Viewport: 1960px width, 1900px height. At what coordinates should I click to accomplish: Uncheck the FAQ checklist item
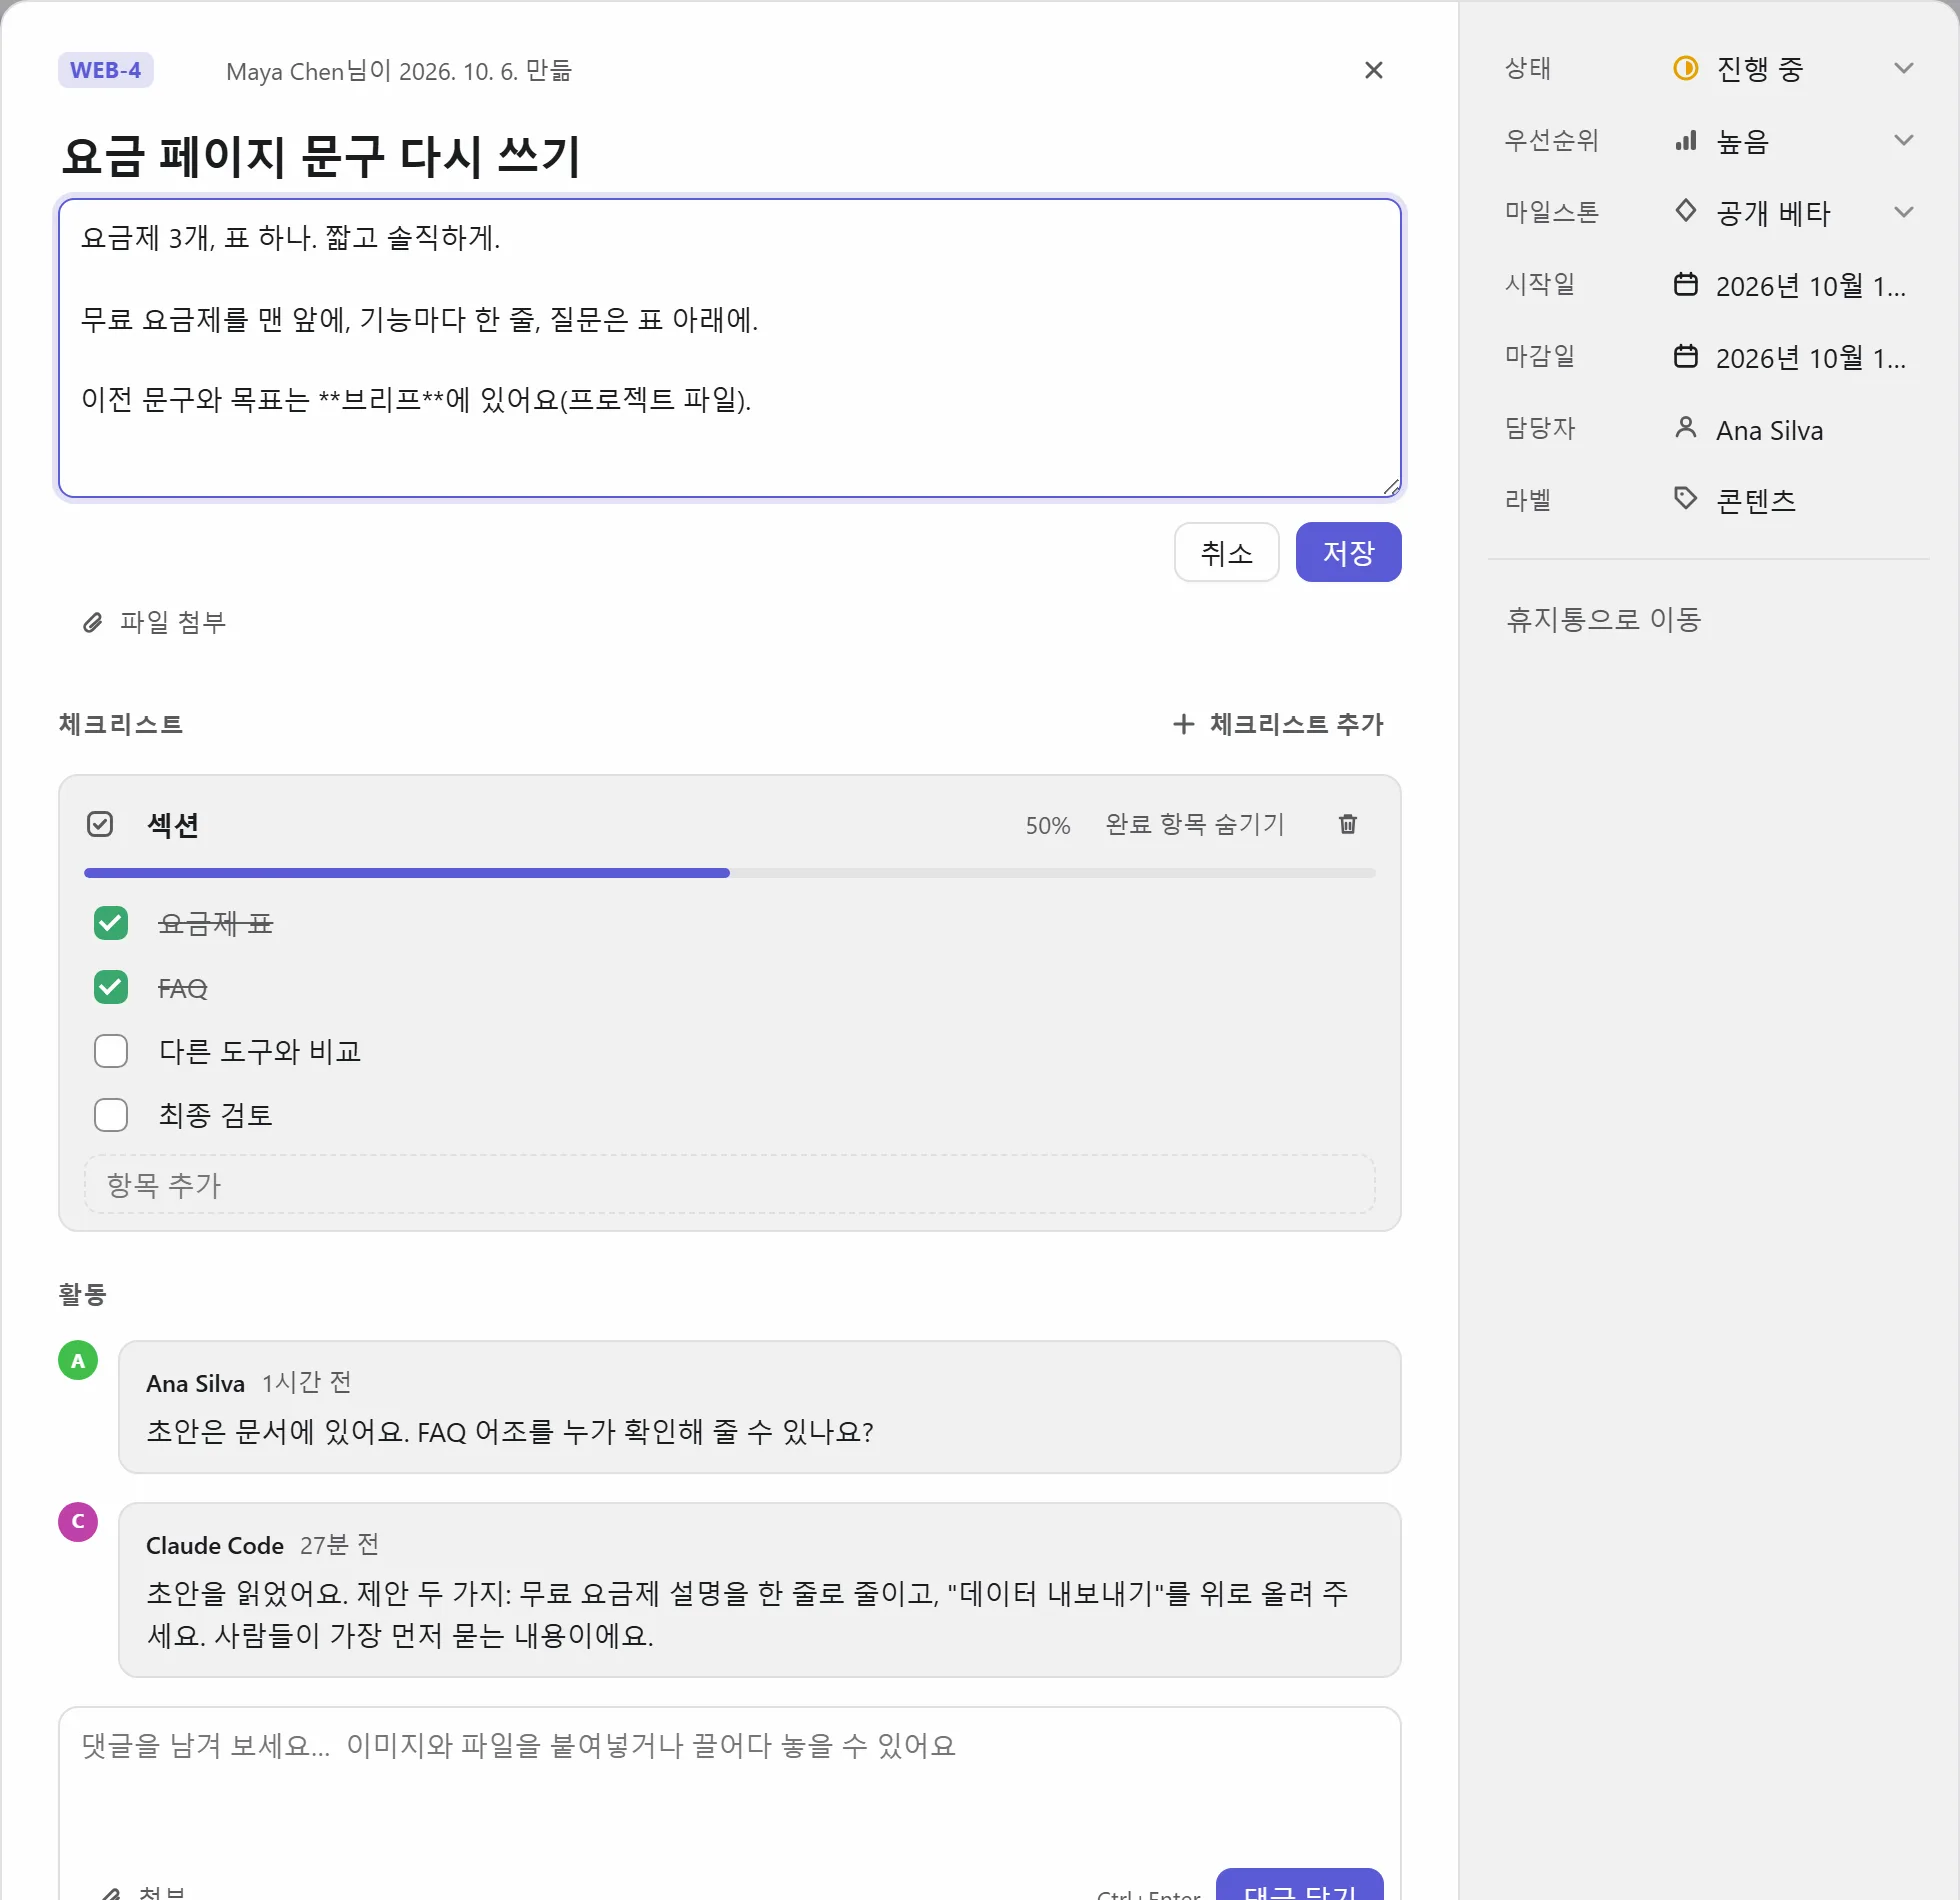pyautogui.click(x=111, y=987)
